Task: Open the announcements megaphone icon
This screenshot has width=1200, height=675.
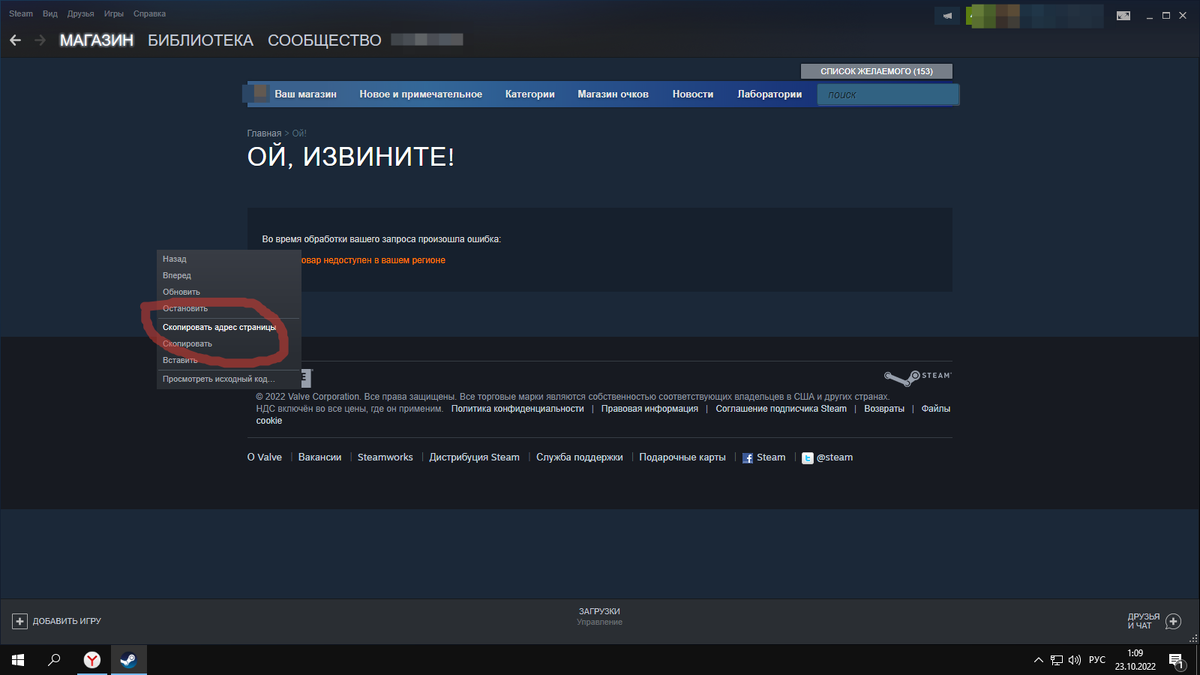Action: 946,15
